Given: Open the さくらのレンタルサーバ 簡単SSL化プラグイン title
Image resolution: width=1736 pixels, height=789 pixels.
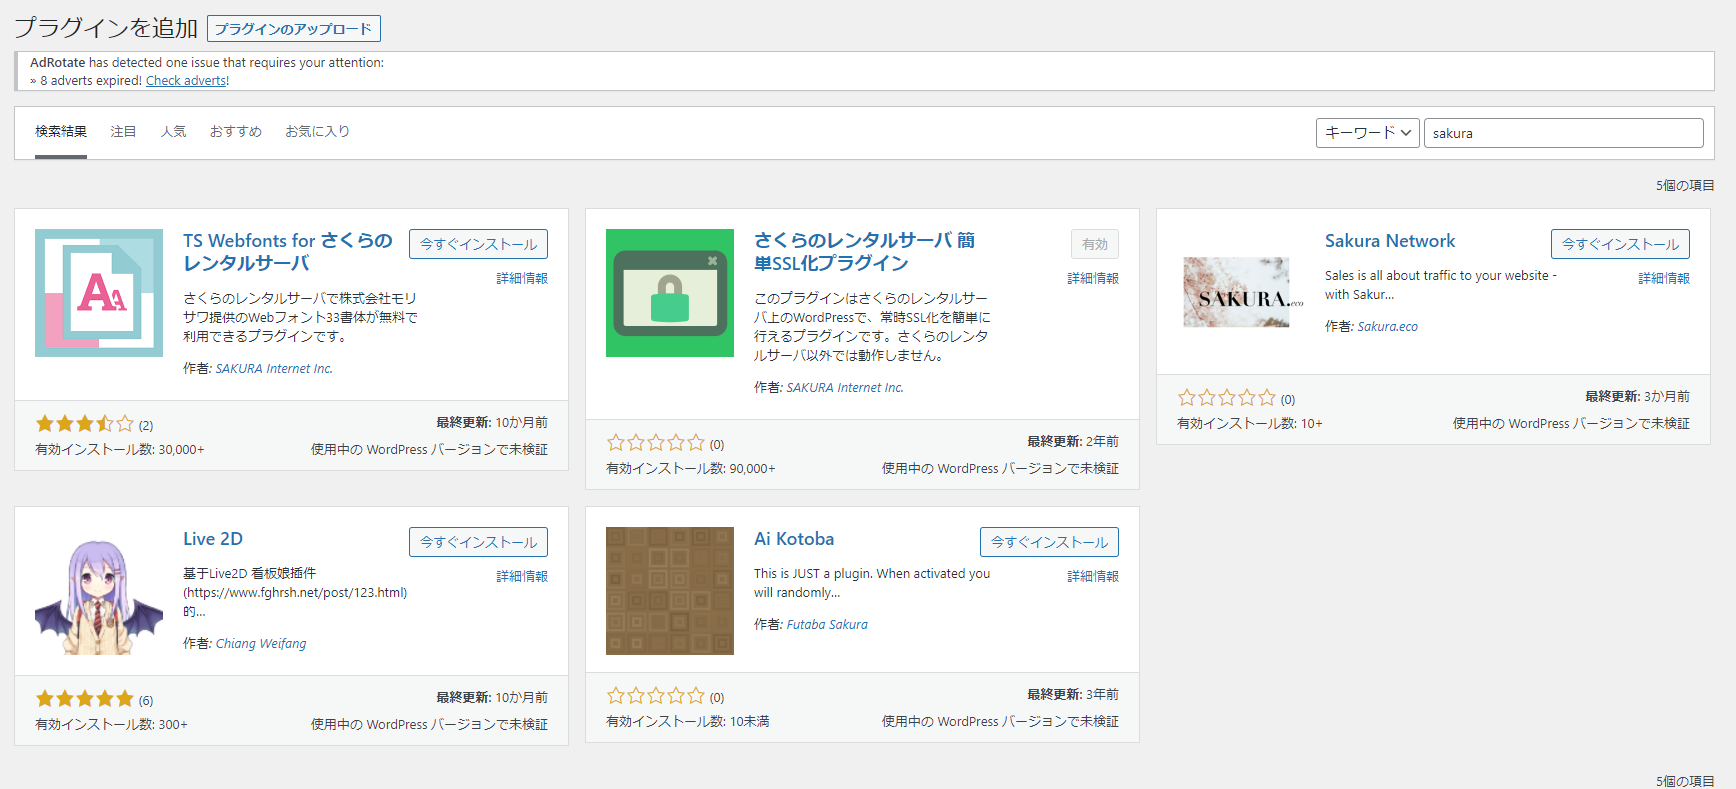Looking at the screenshot, I should 864,252.
